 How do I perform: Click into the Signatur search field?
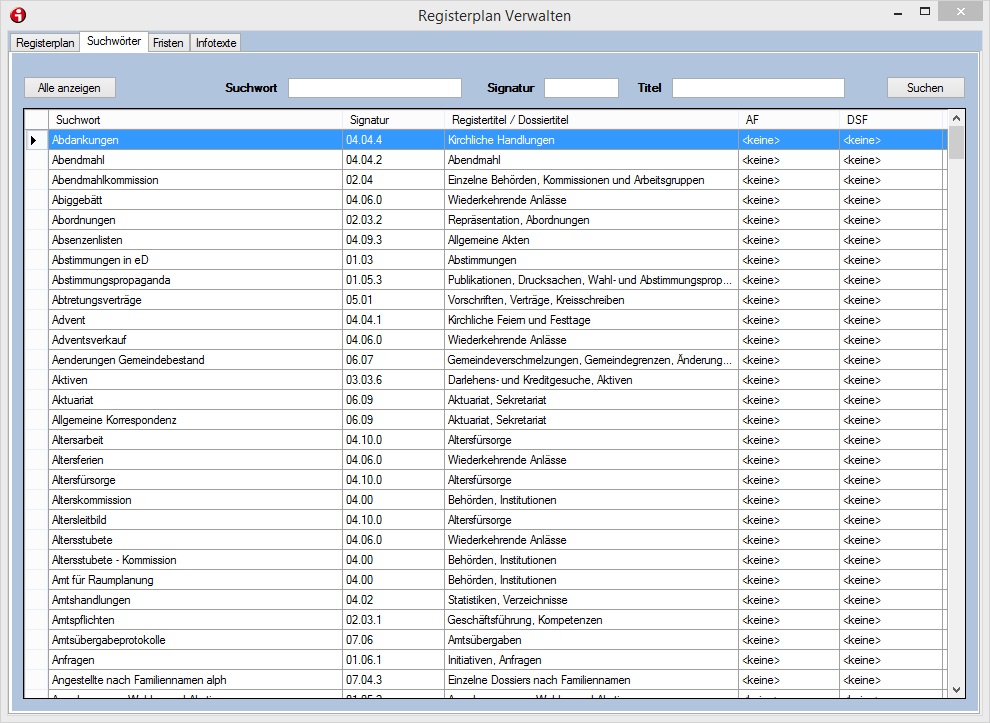[x=581, y=88]
